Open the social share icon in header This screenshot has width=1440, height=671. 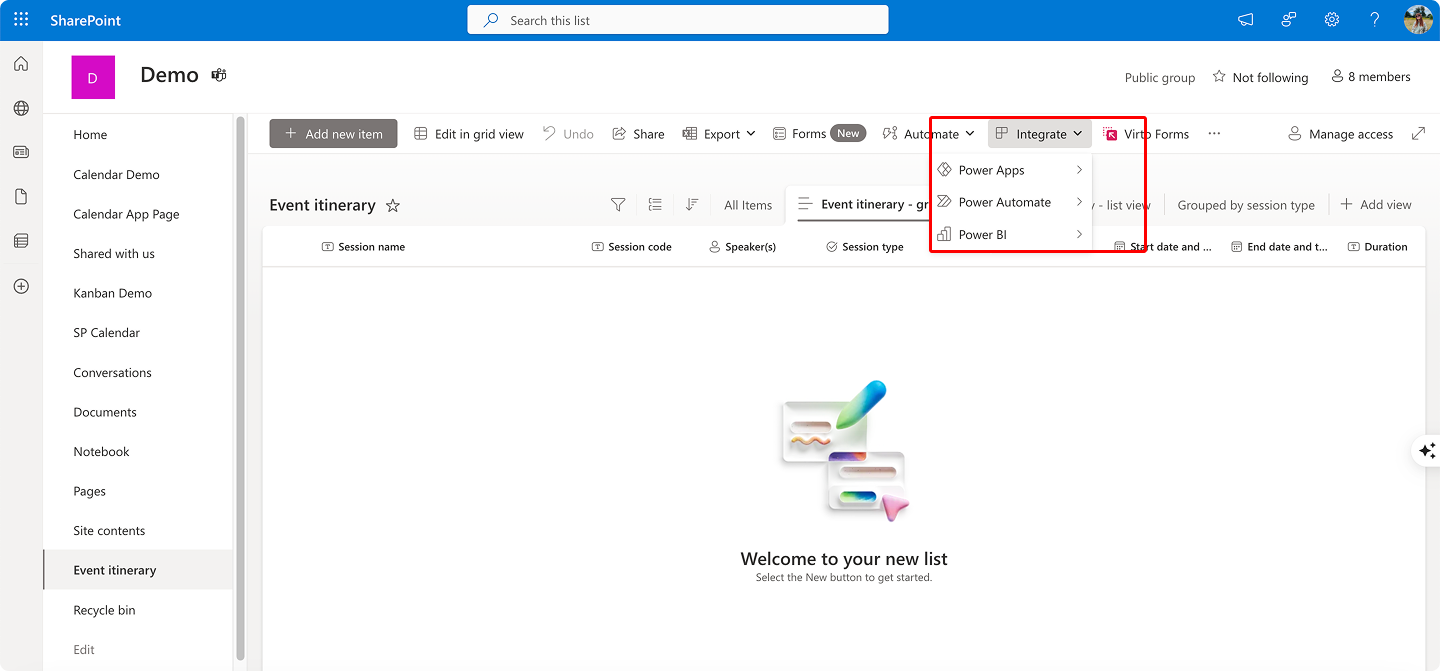pyautogui.click(x=1289, y=20)
